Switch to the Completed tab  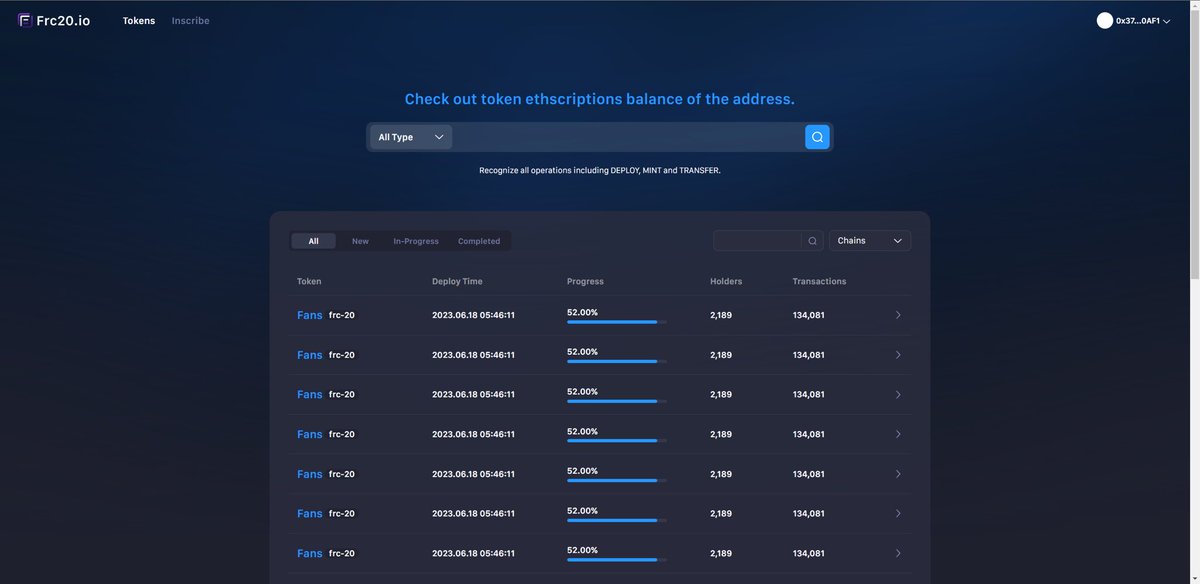(479, 241)
